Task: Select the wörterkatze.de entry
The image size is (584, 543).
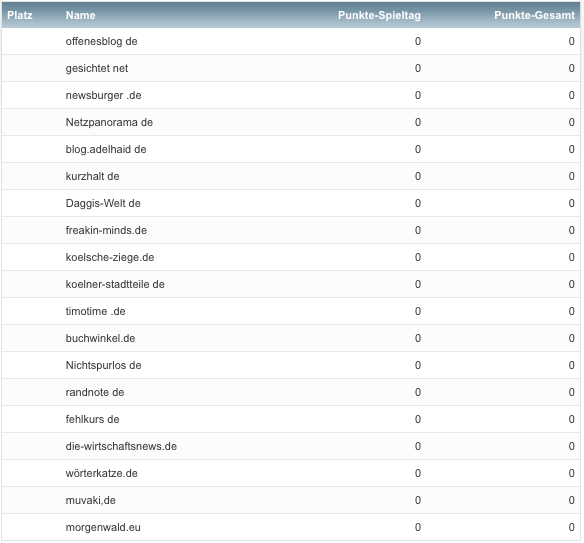Action: (x=102, y=473)
